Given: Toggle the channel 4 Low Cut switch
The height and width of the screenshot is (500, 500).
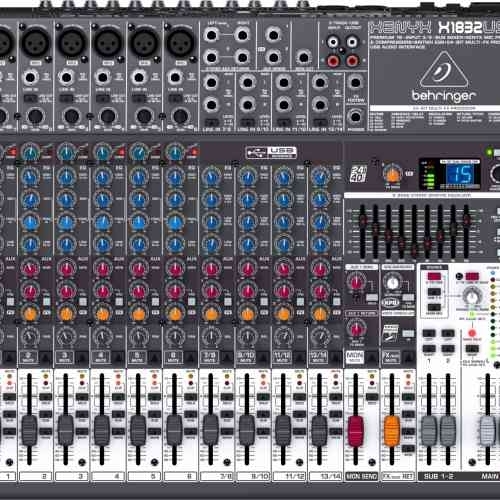Looking at the screenshot, I should tap(102, 98).
